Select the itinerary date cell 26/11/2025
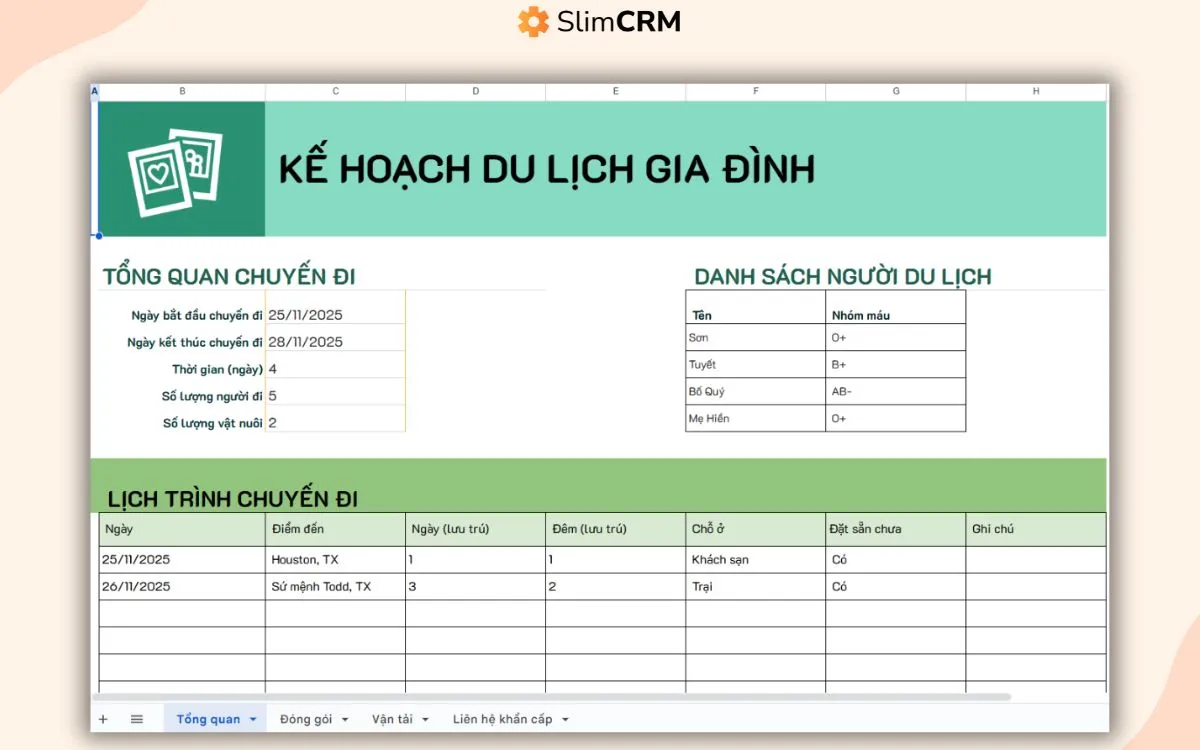The image size is (1200, 750). pos(182,586)
